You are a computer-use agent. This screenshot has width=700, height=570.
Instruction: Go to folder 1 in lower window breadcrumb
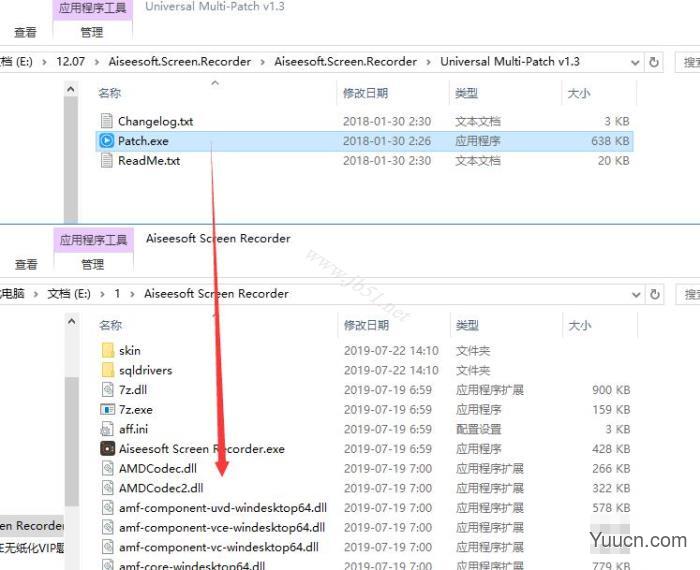tap(117, 294)
